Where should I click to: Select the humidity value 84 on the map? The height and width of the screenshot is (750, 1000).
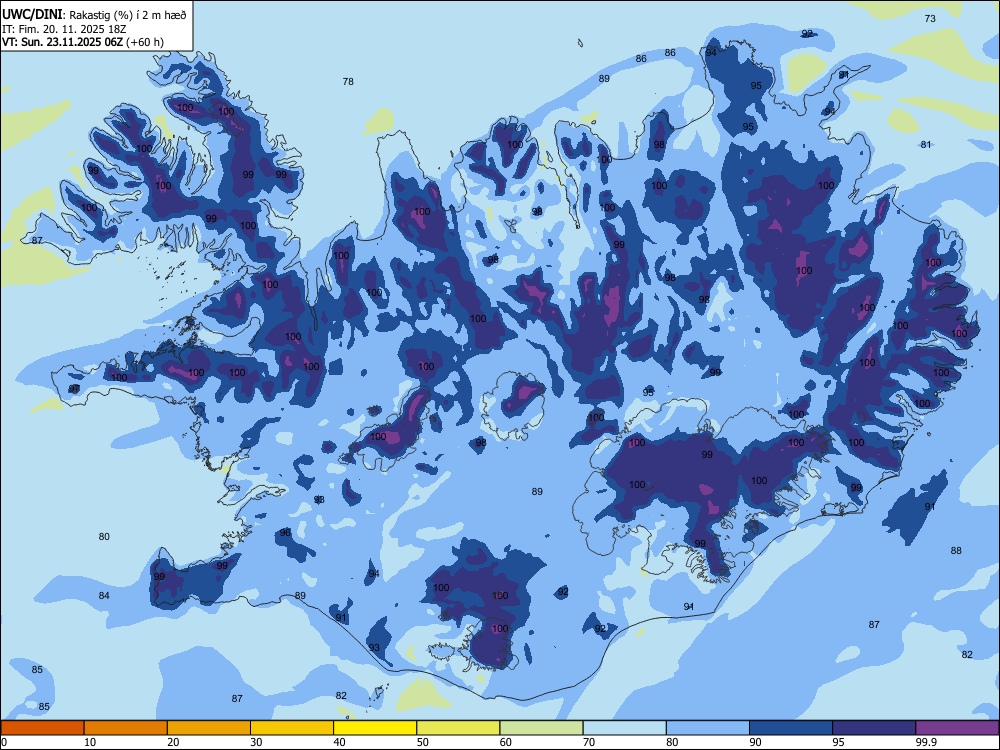[x=104, y=596]
